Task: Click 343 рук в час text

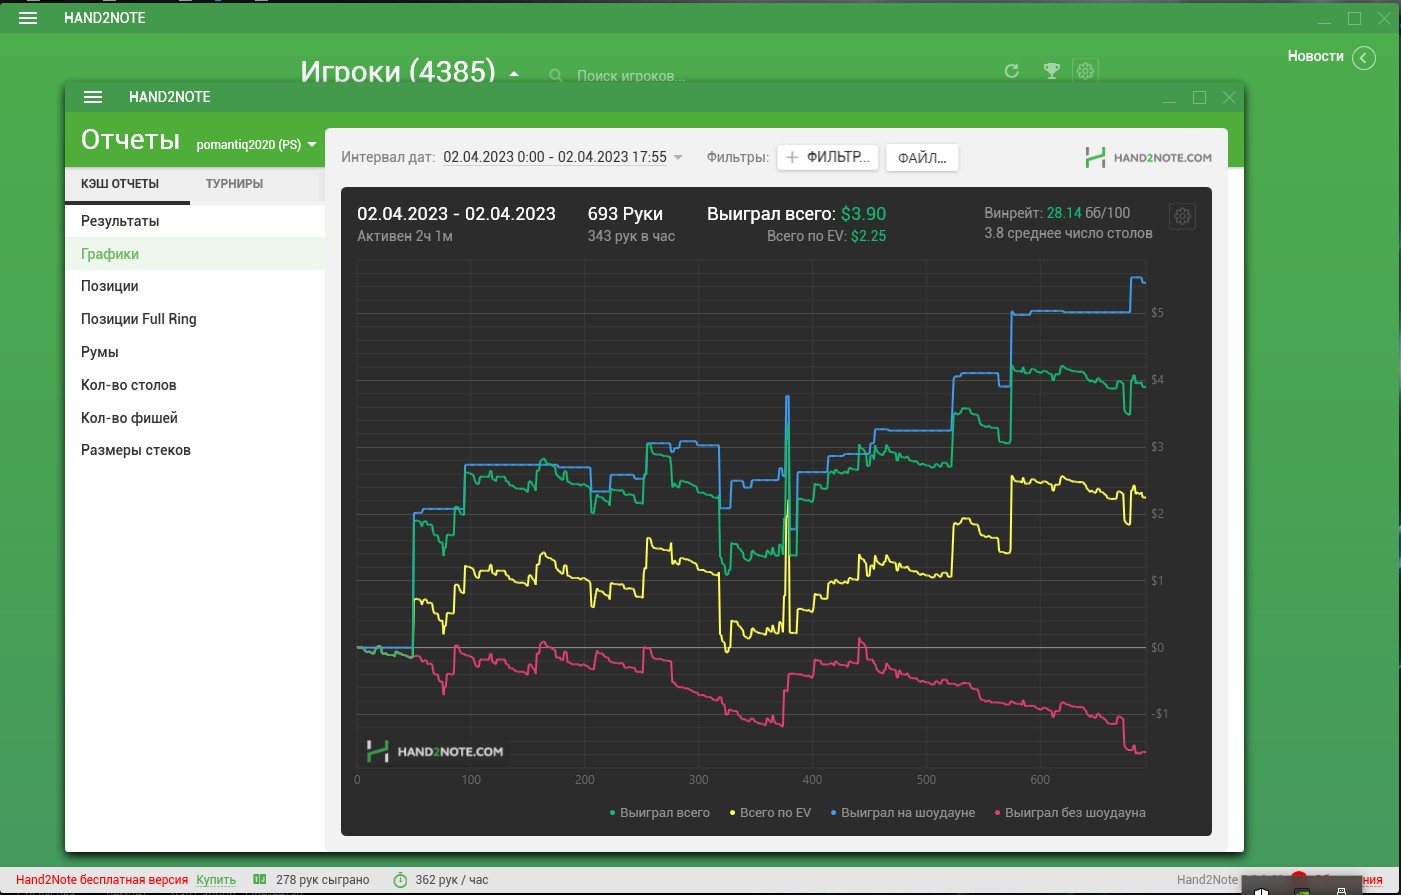Action: point(631,236)
